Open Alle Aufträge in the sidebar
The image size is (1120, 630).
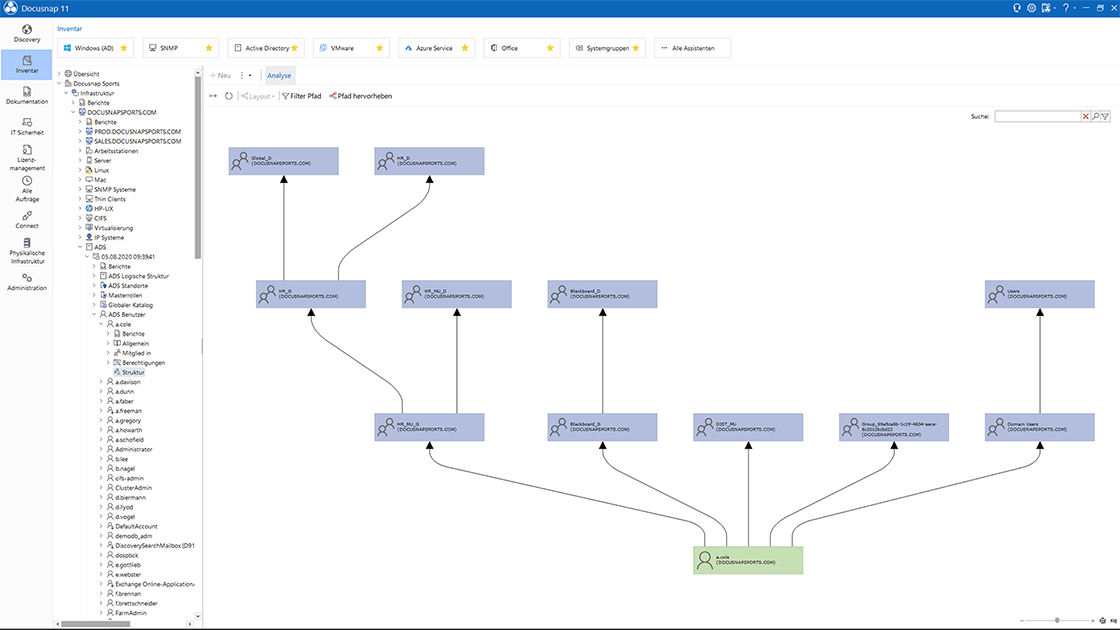pos(26,189)
